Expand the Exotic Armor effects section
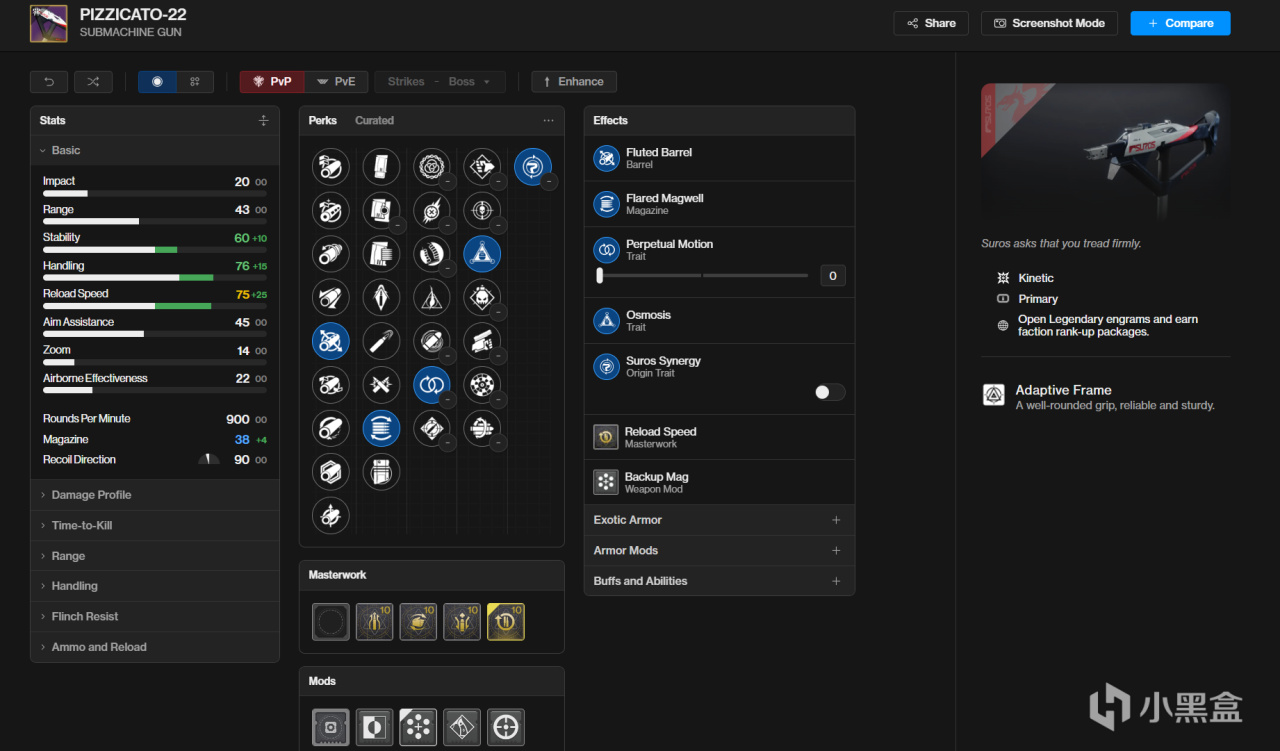Image resolution: width=1280 pixels, height=751 pixels. point(720,520)
